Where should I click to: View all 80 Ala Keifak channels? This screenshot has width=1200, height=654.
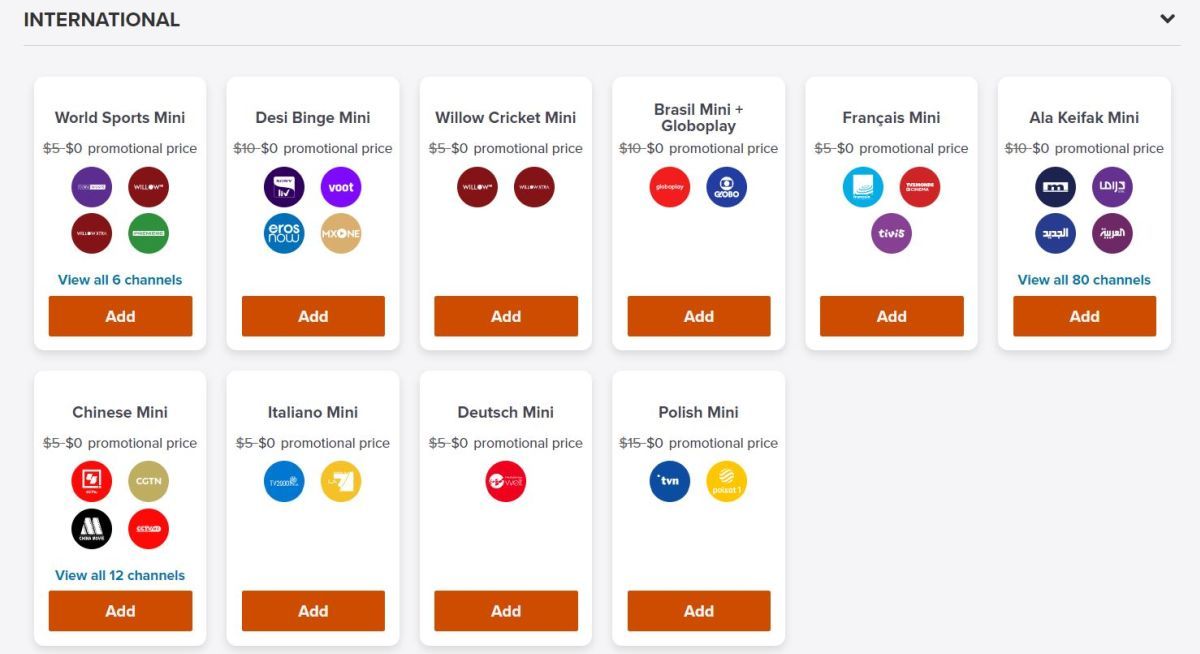(x=1084, y=280)
